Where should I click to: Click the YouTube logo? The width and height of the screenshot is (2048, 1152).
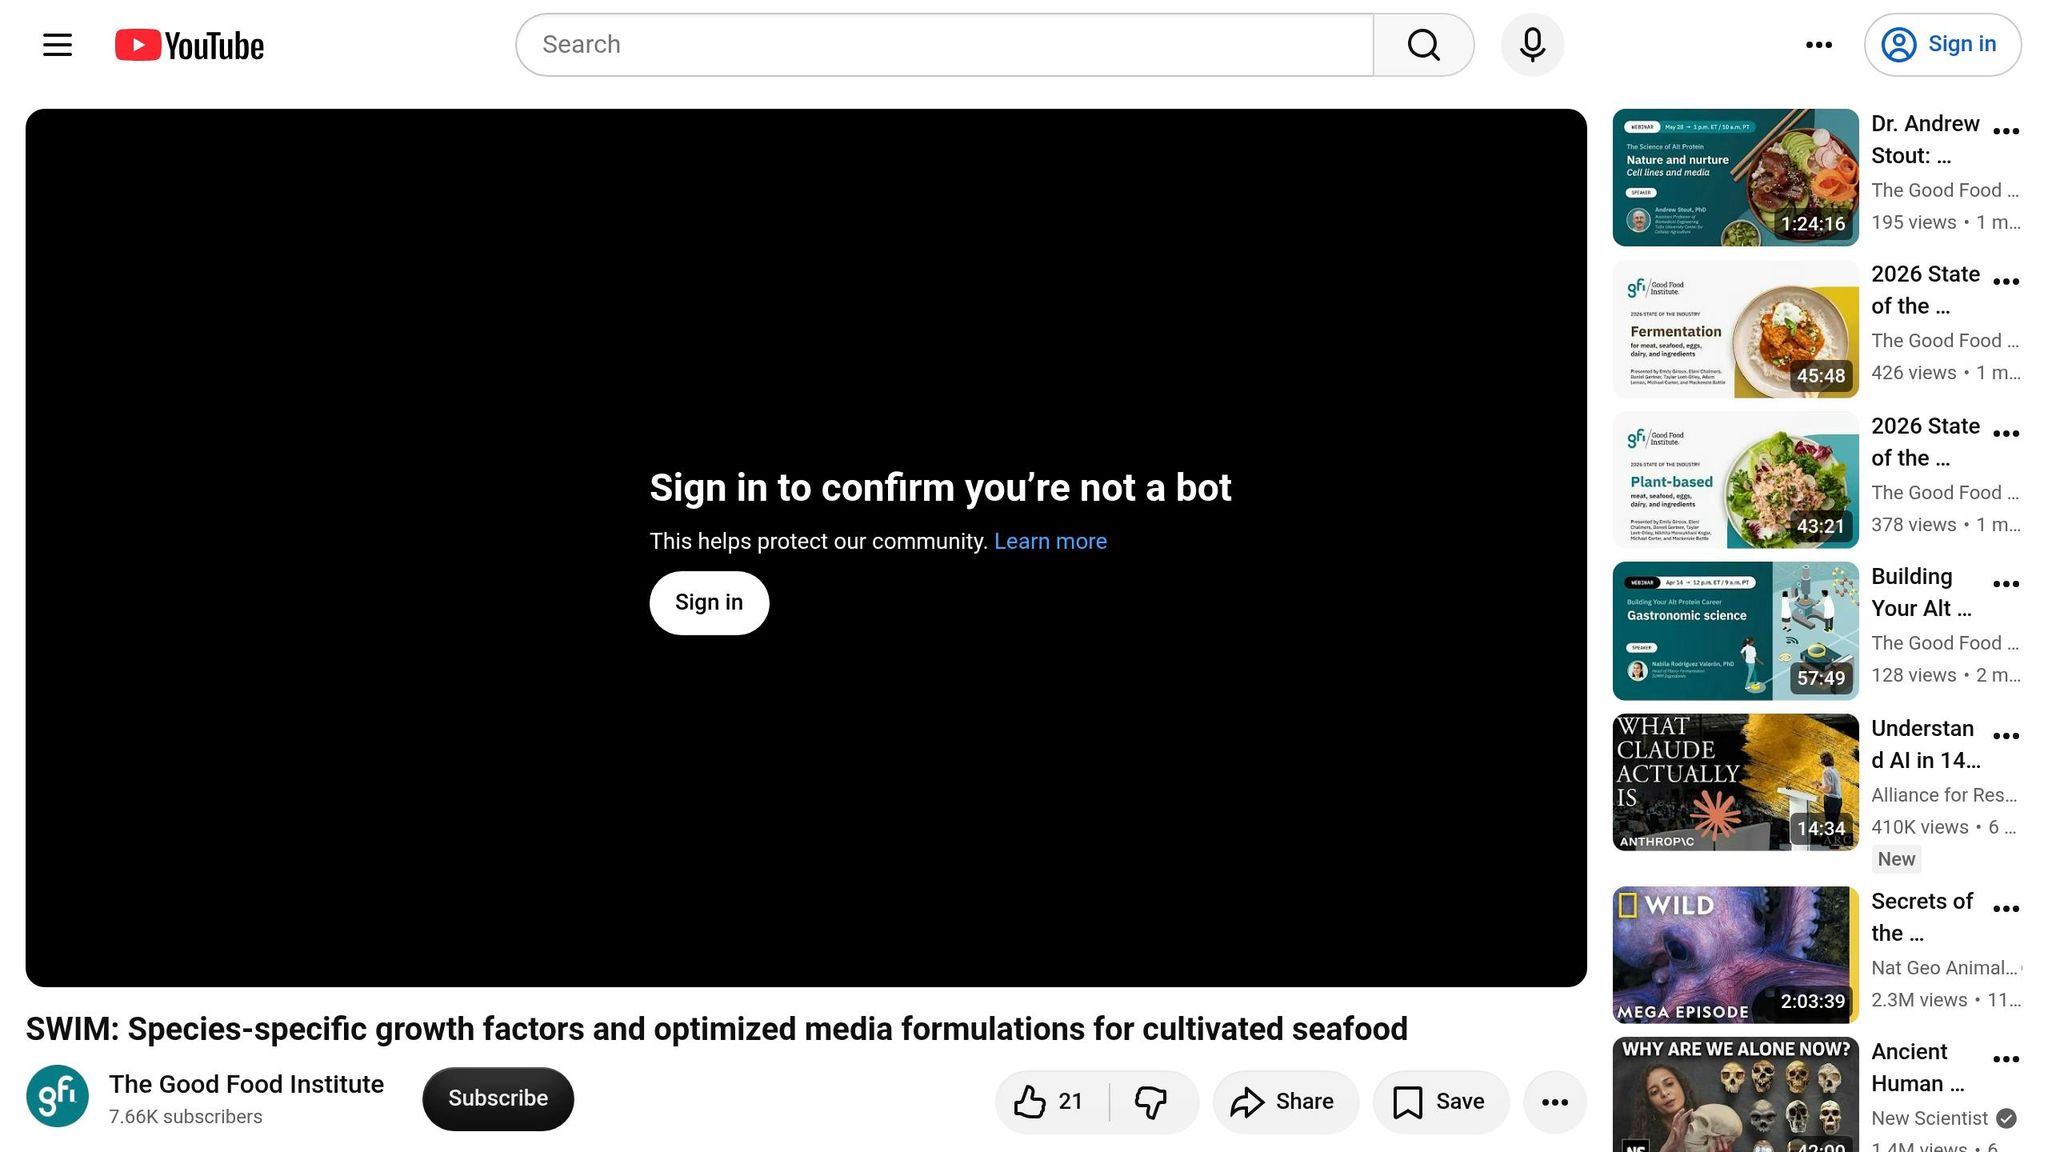pyautogui.click(x=189, y=45)
